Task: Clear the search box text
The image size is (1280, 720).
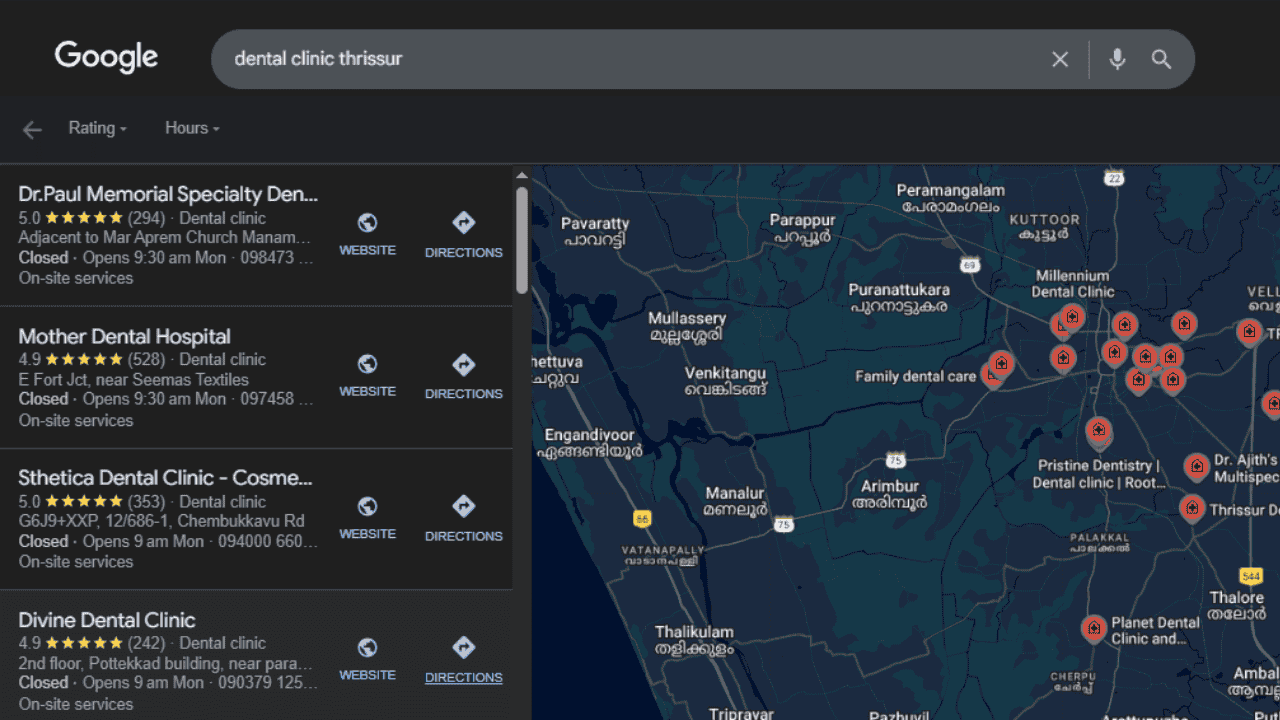Action: pos(1060,60)
